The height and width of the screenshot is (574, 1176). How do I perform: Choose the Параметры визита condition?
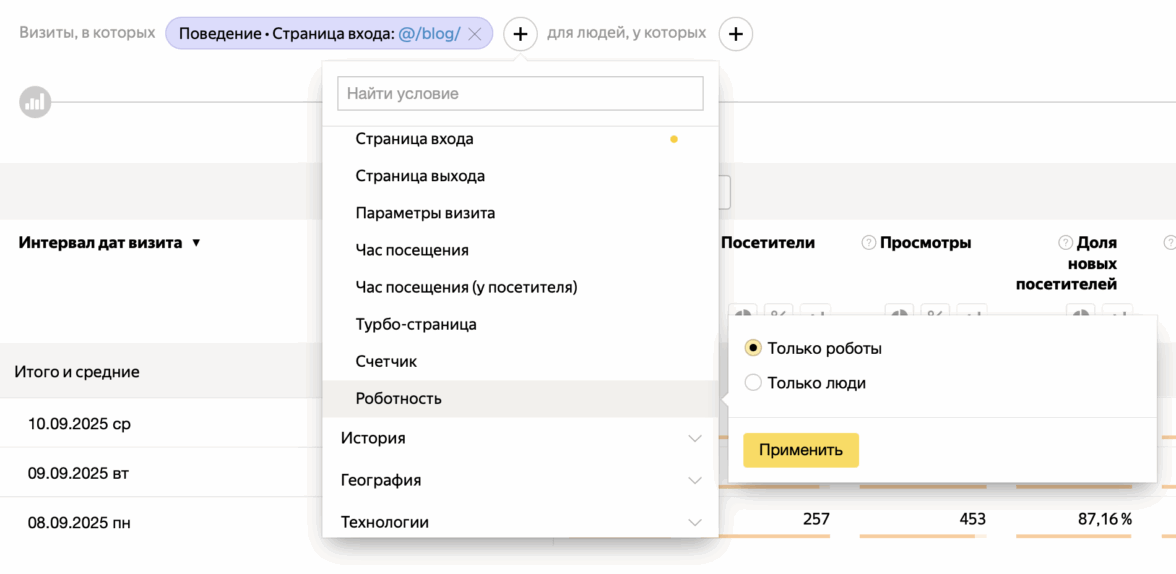[x=425, y=213]
